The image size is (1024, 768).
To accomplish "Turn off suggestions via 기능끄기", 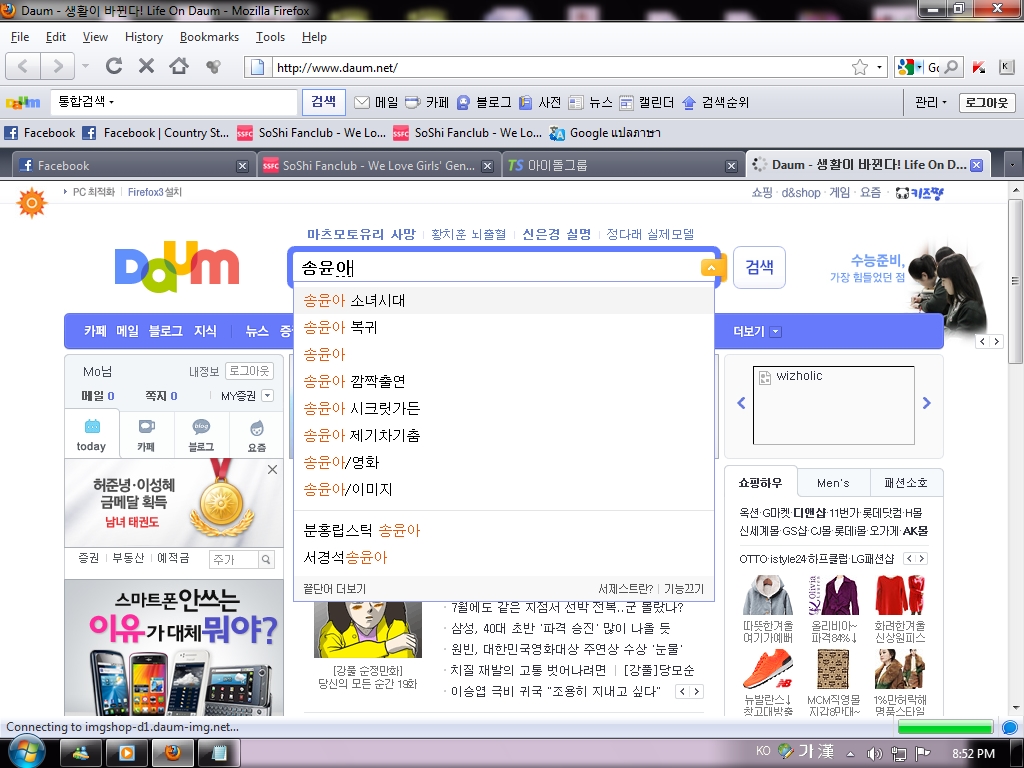I will pyautogui.click(x=684, y=588).
